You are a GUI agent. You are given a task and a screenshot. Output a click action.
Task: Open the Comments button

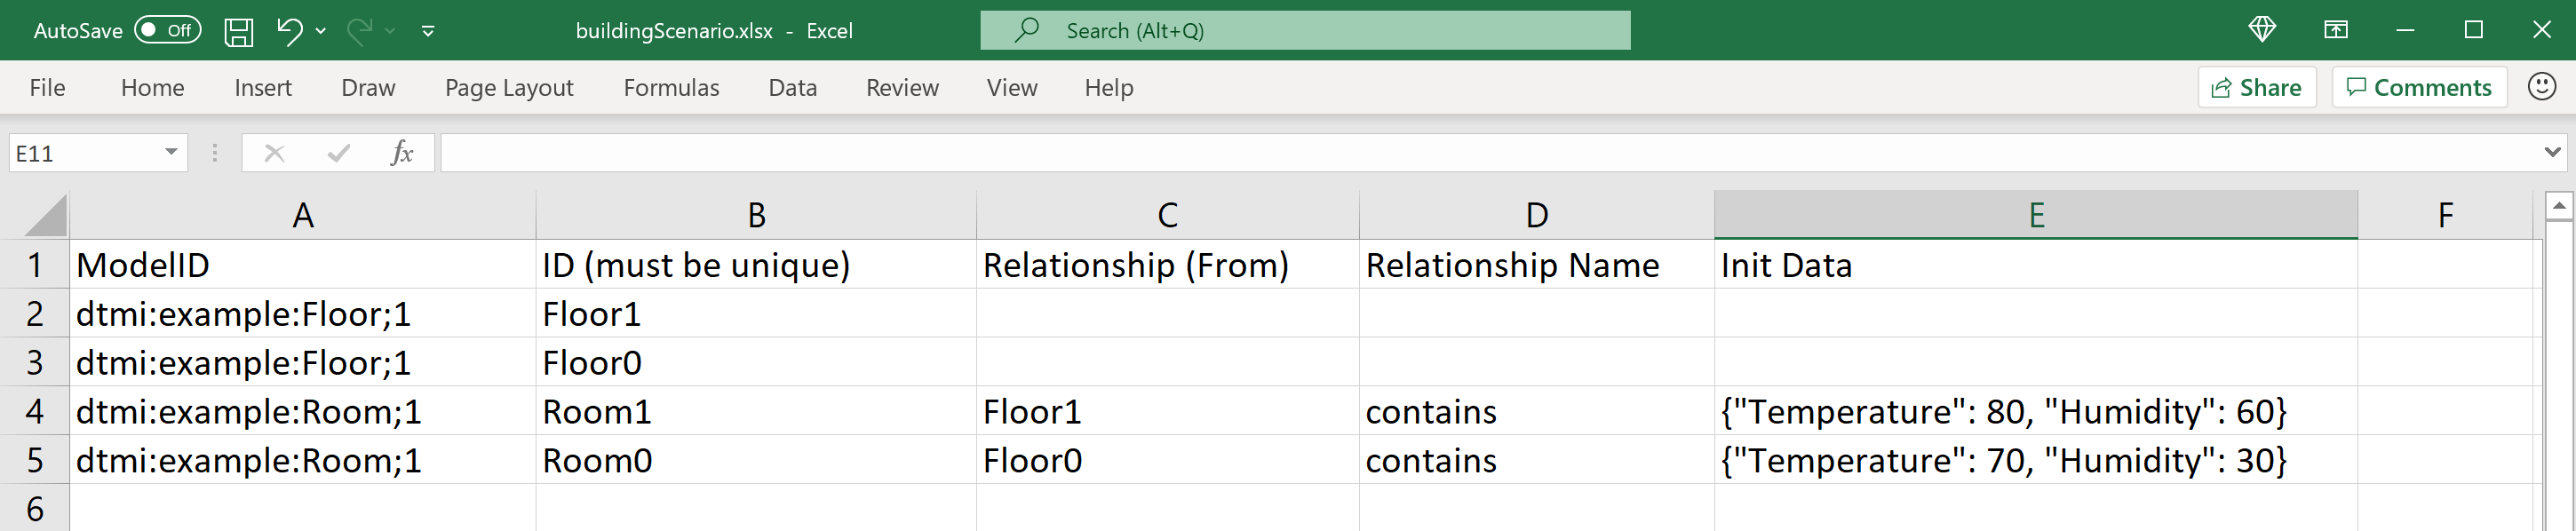pos(2418,88)
